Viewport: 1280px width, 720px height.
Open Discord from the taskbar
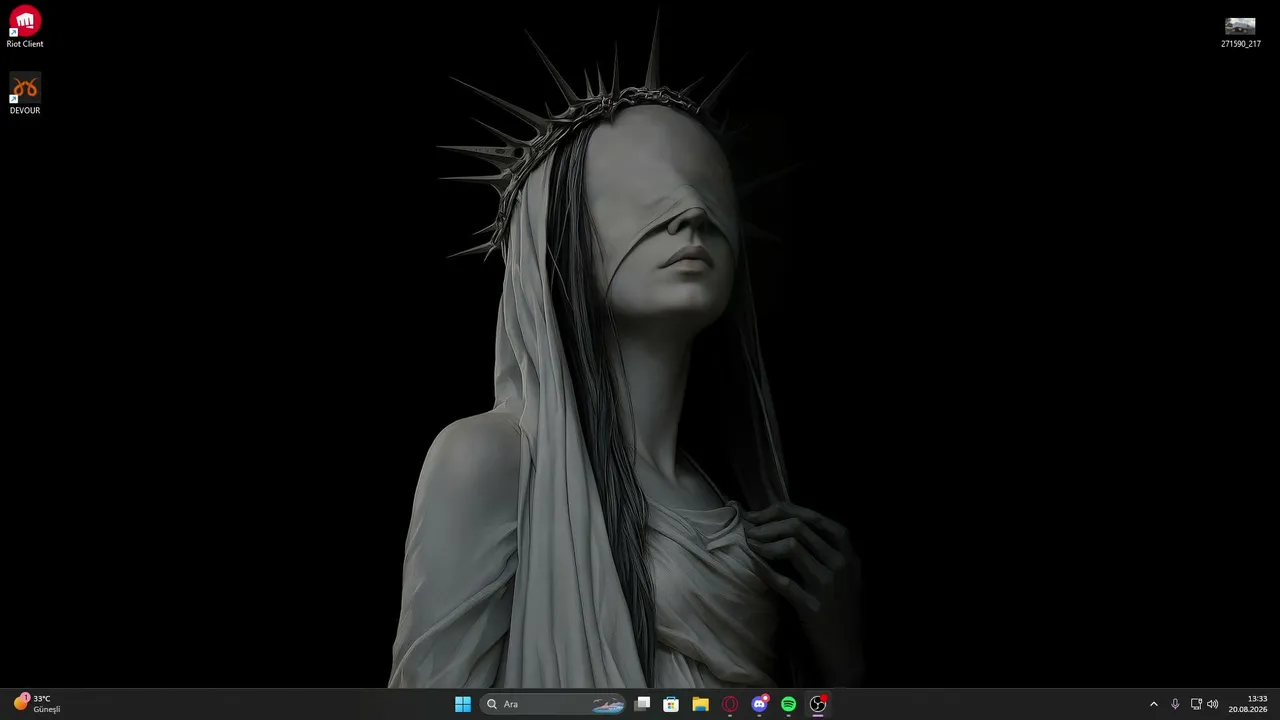[x=759, y=704]
